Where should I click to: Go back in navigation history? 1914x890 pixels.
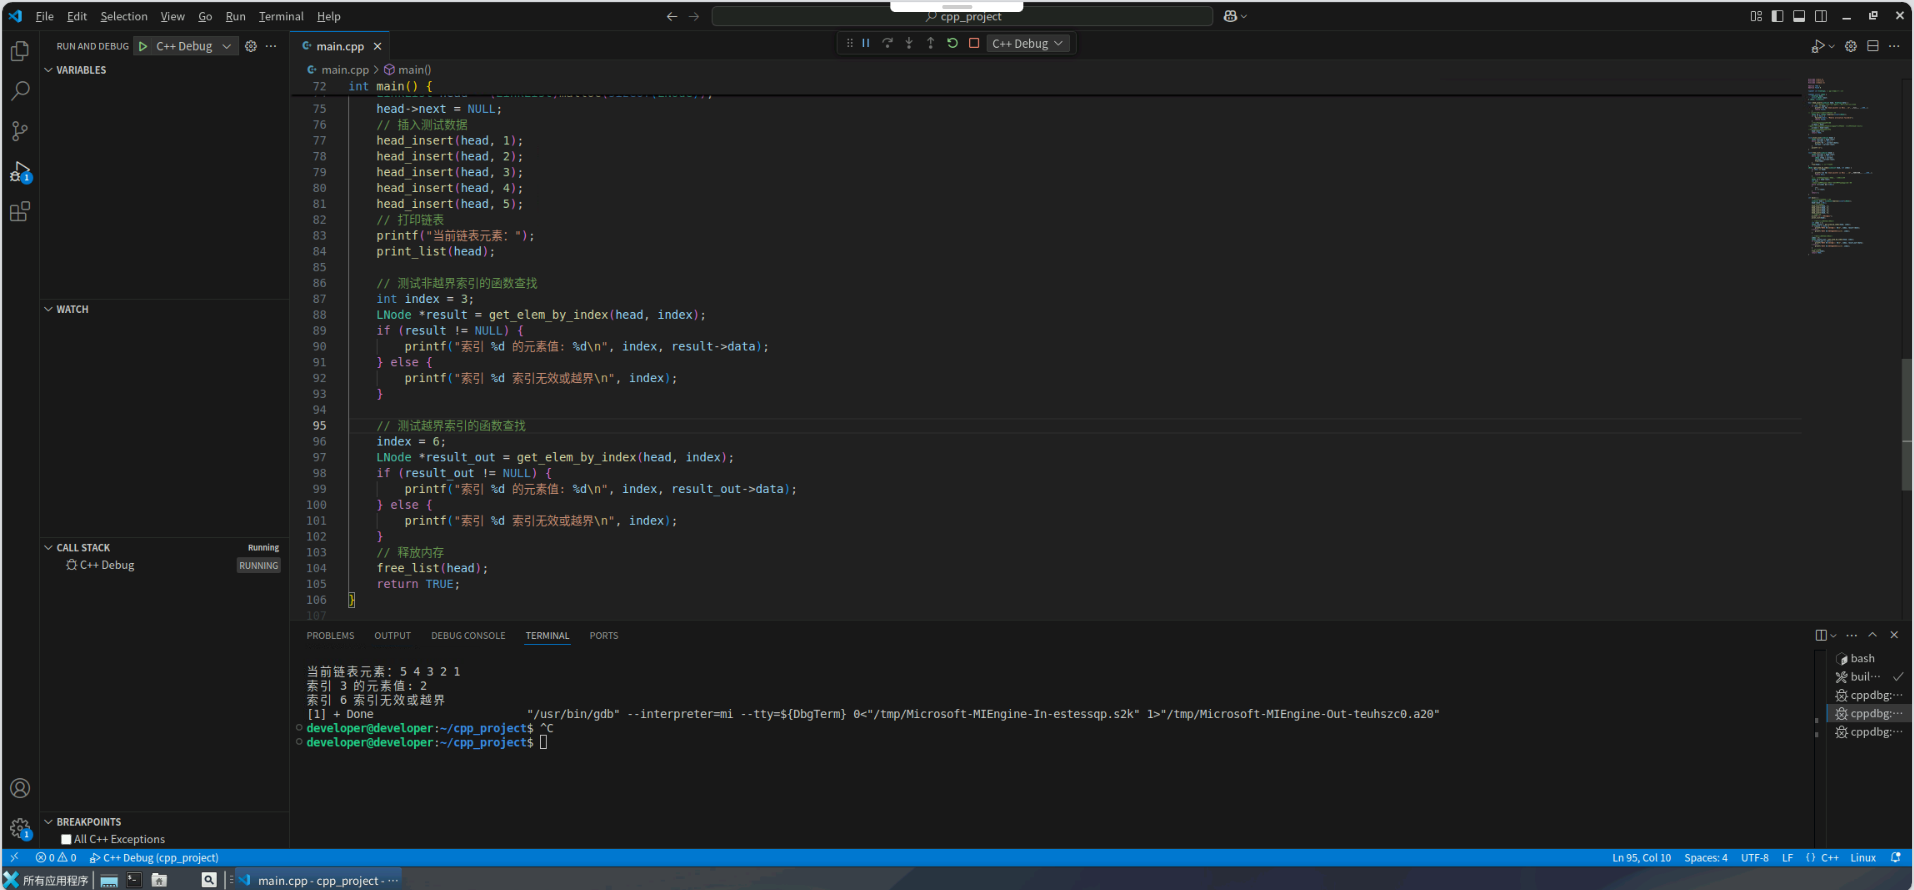click(672, 16)
